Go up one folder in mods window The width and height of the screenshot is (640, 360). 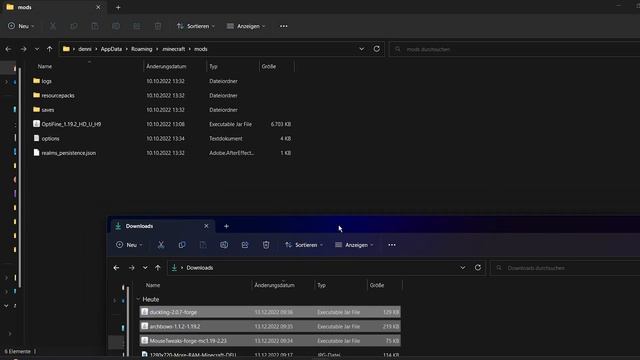pyautogui.click(x=49, y=49)
